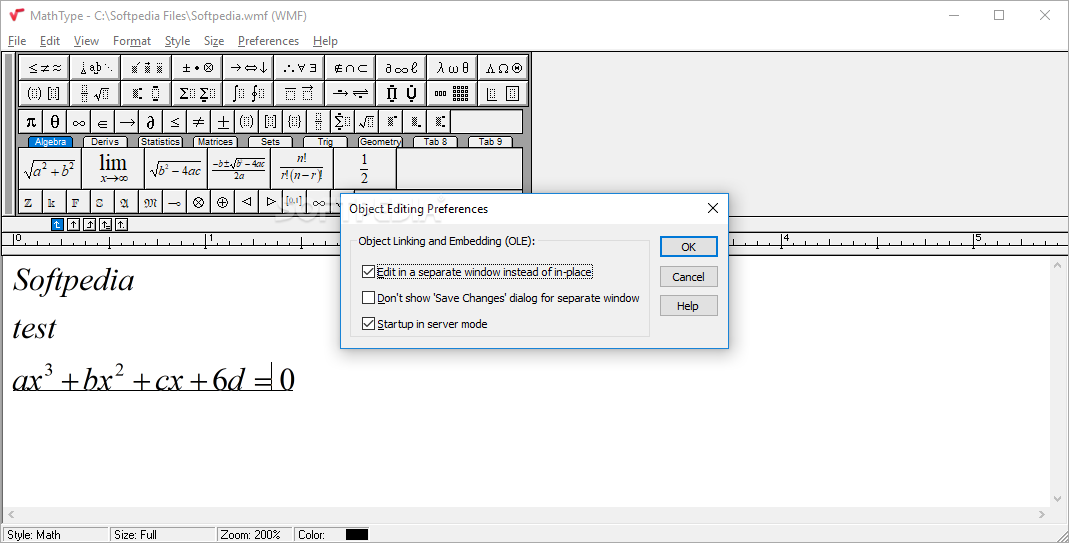This screenshot has width=1069, height=543.
Task: Insert the quadratic formula expression
Action: 239,168
